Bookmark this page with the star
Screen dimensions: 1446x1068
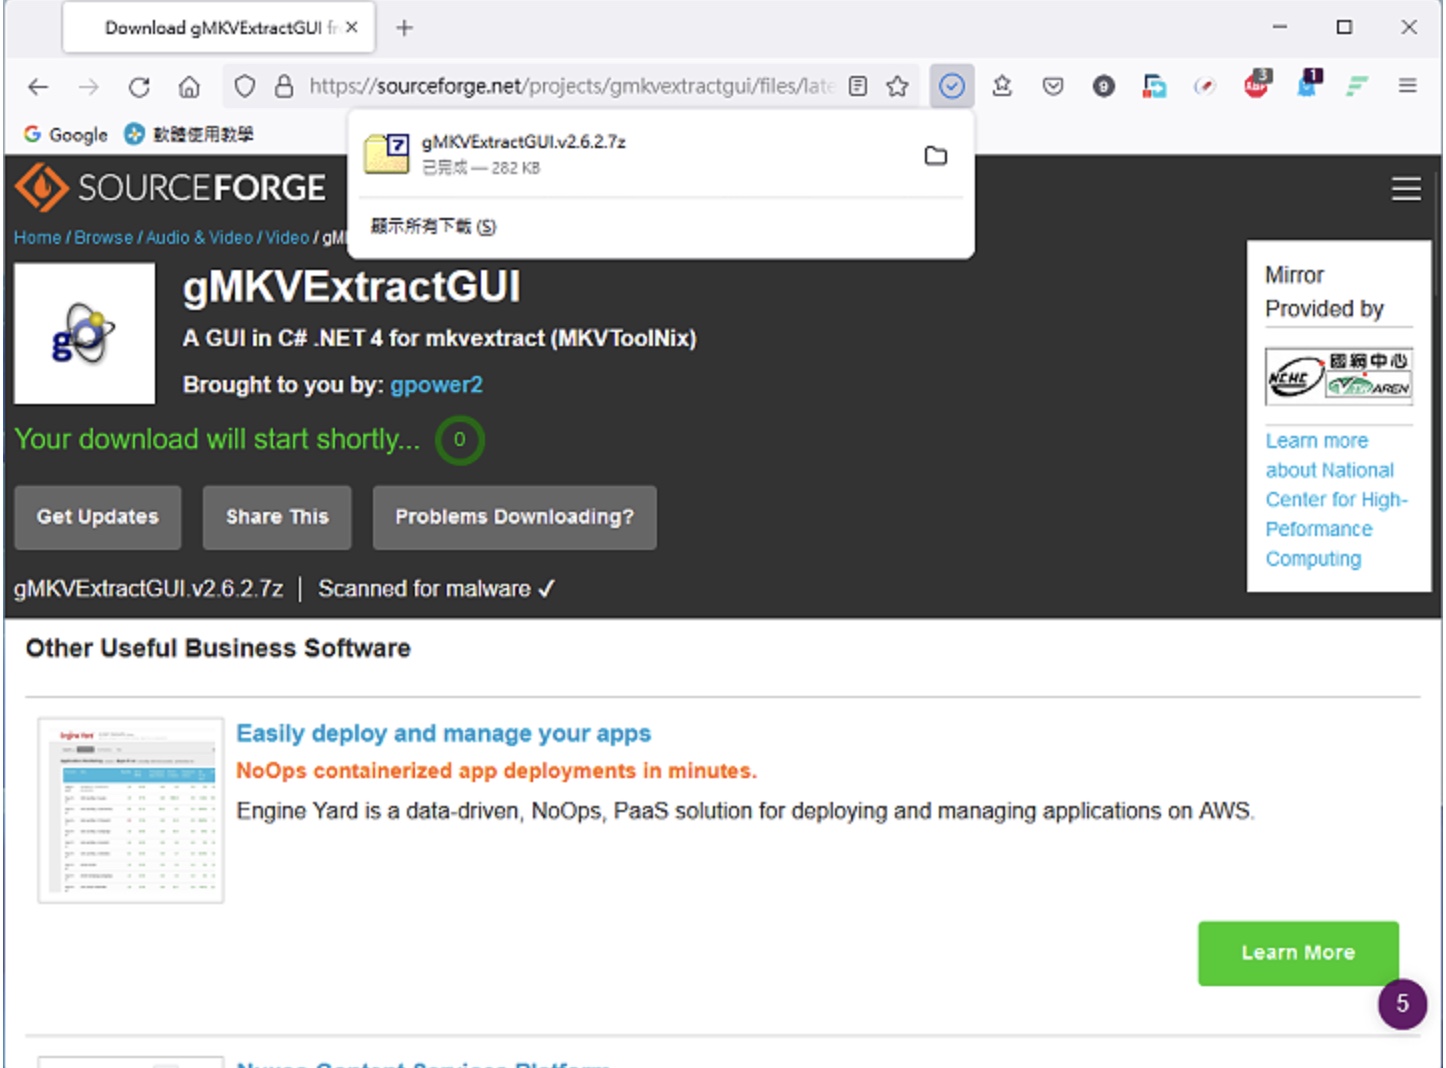(897, 86)
